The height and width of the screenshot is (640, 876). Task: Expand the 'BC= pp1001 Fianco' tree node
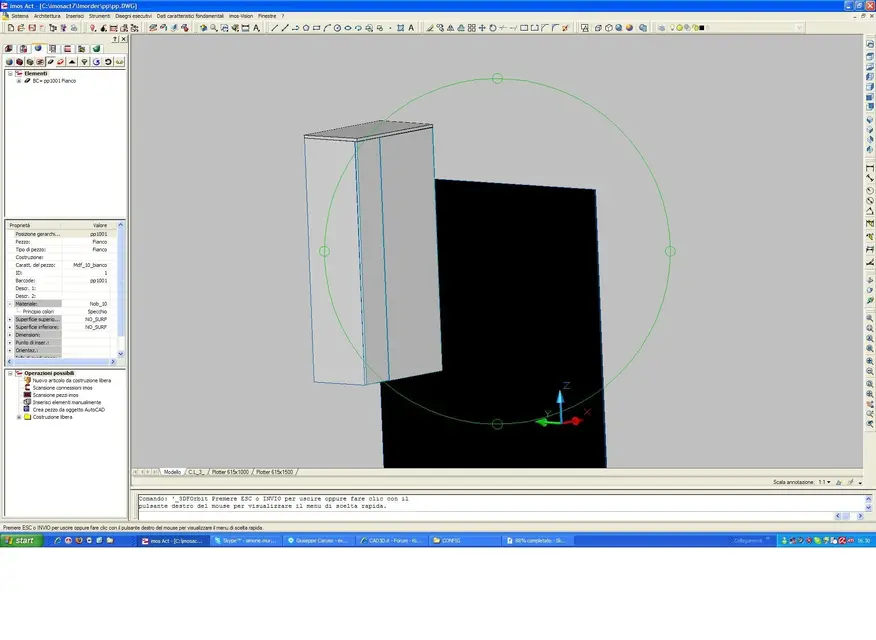(x=18, y=80)
